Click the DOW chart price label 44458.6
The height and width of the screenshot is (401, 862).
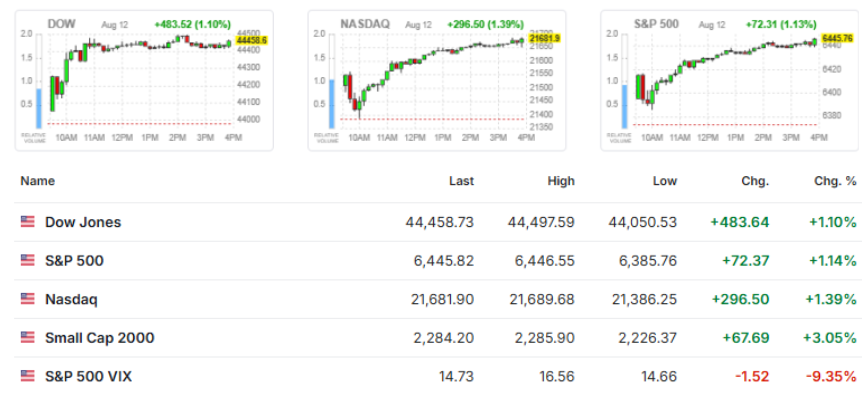(x=251, y=40)
